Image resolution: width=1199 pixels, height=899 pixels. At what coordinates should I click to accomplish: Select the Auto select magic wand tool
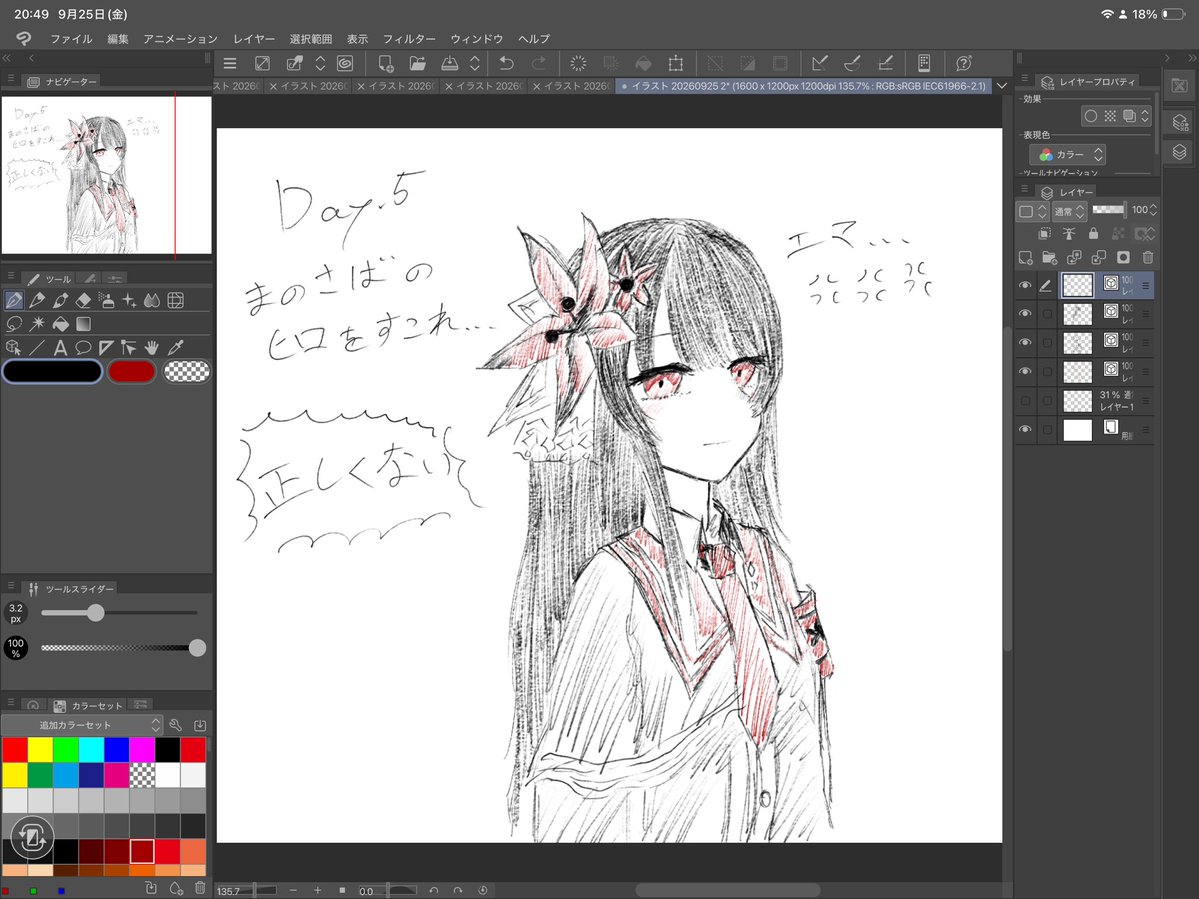click(x=37, y=324)
